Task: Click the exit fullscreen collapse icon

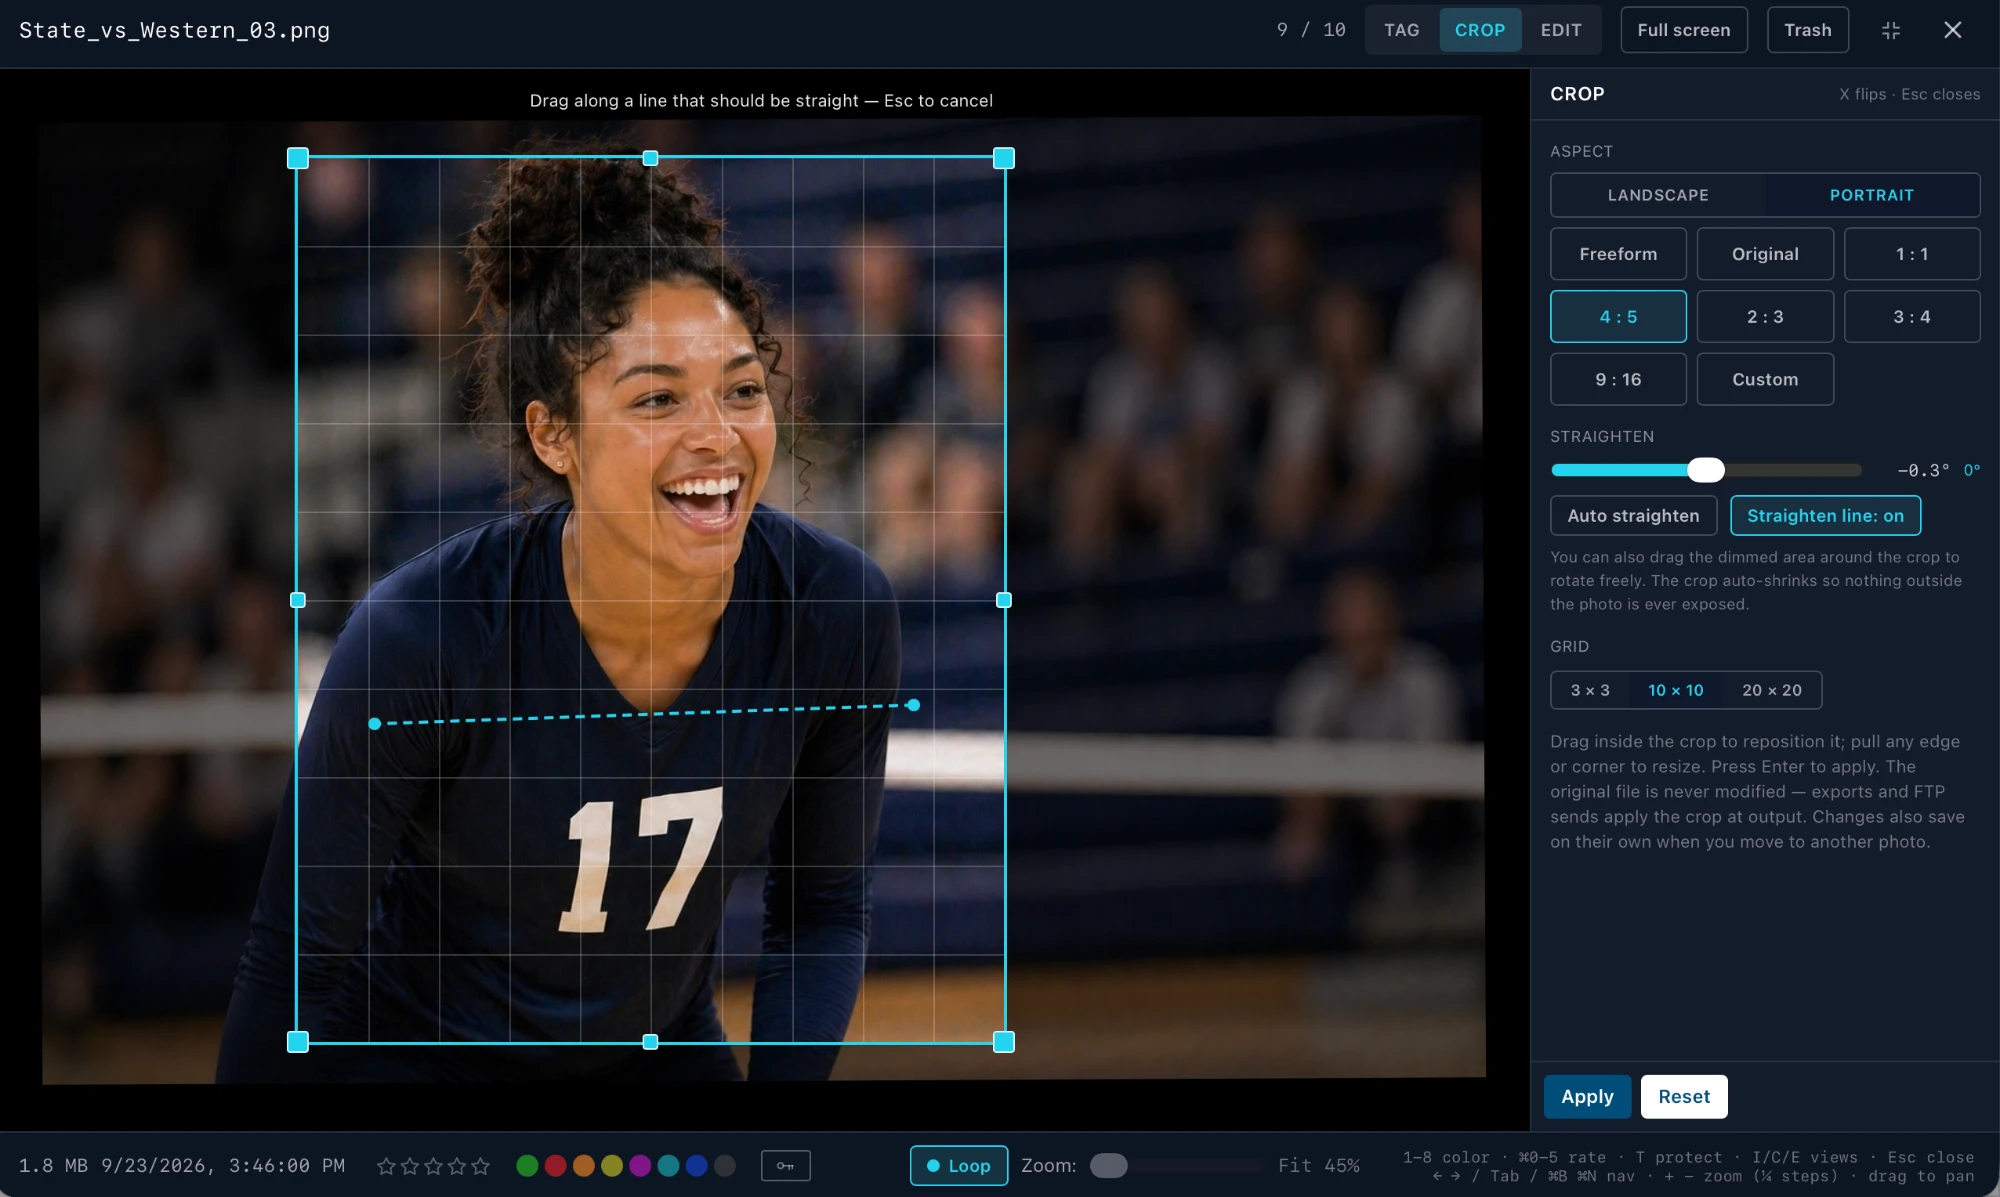Action: coord(1891,30)
